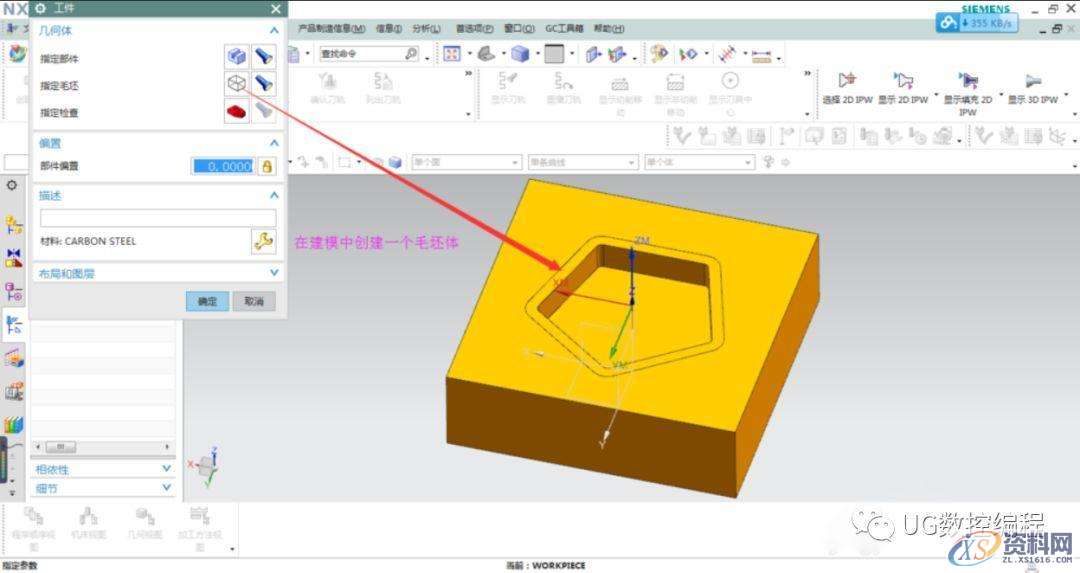1080x573 pixels.
Task: Click the 部件偏置 value input field
Action: coord(223,166)
